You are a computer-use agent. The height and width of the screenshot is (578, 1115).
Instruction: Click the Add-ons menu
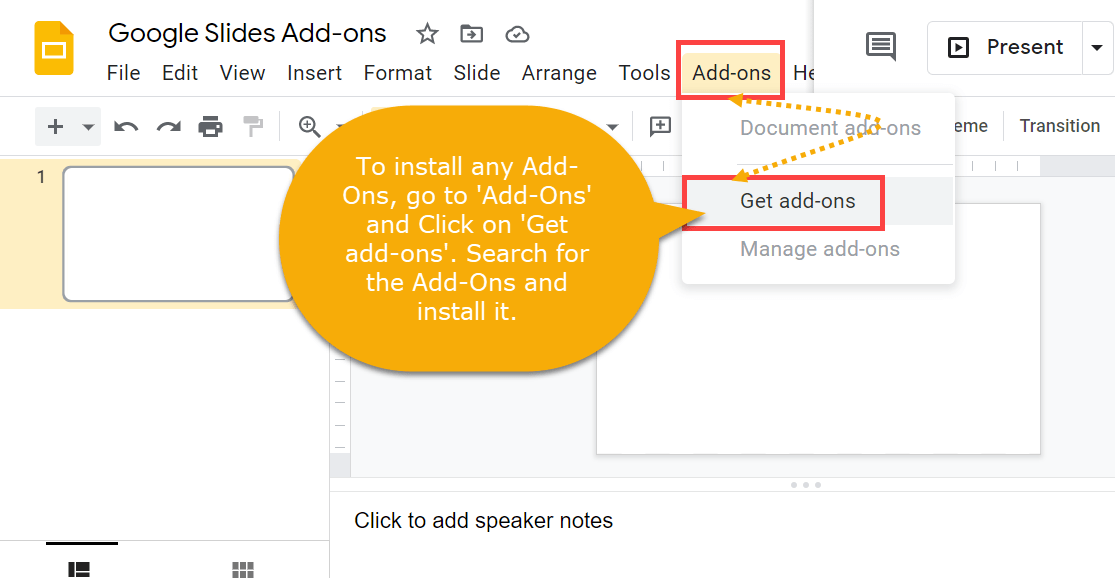[731, 73]
